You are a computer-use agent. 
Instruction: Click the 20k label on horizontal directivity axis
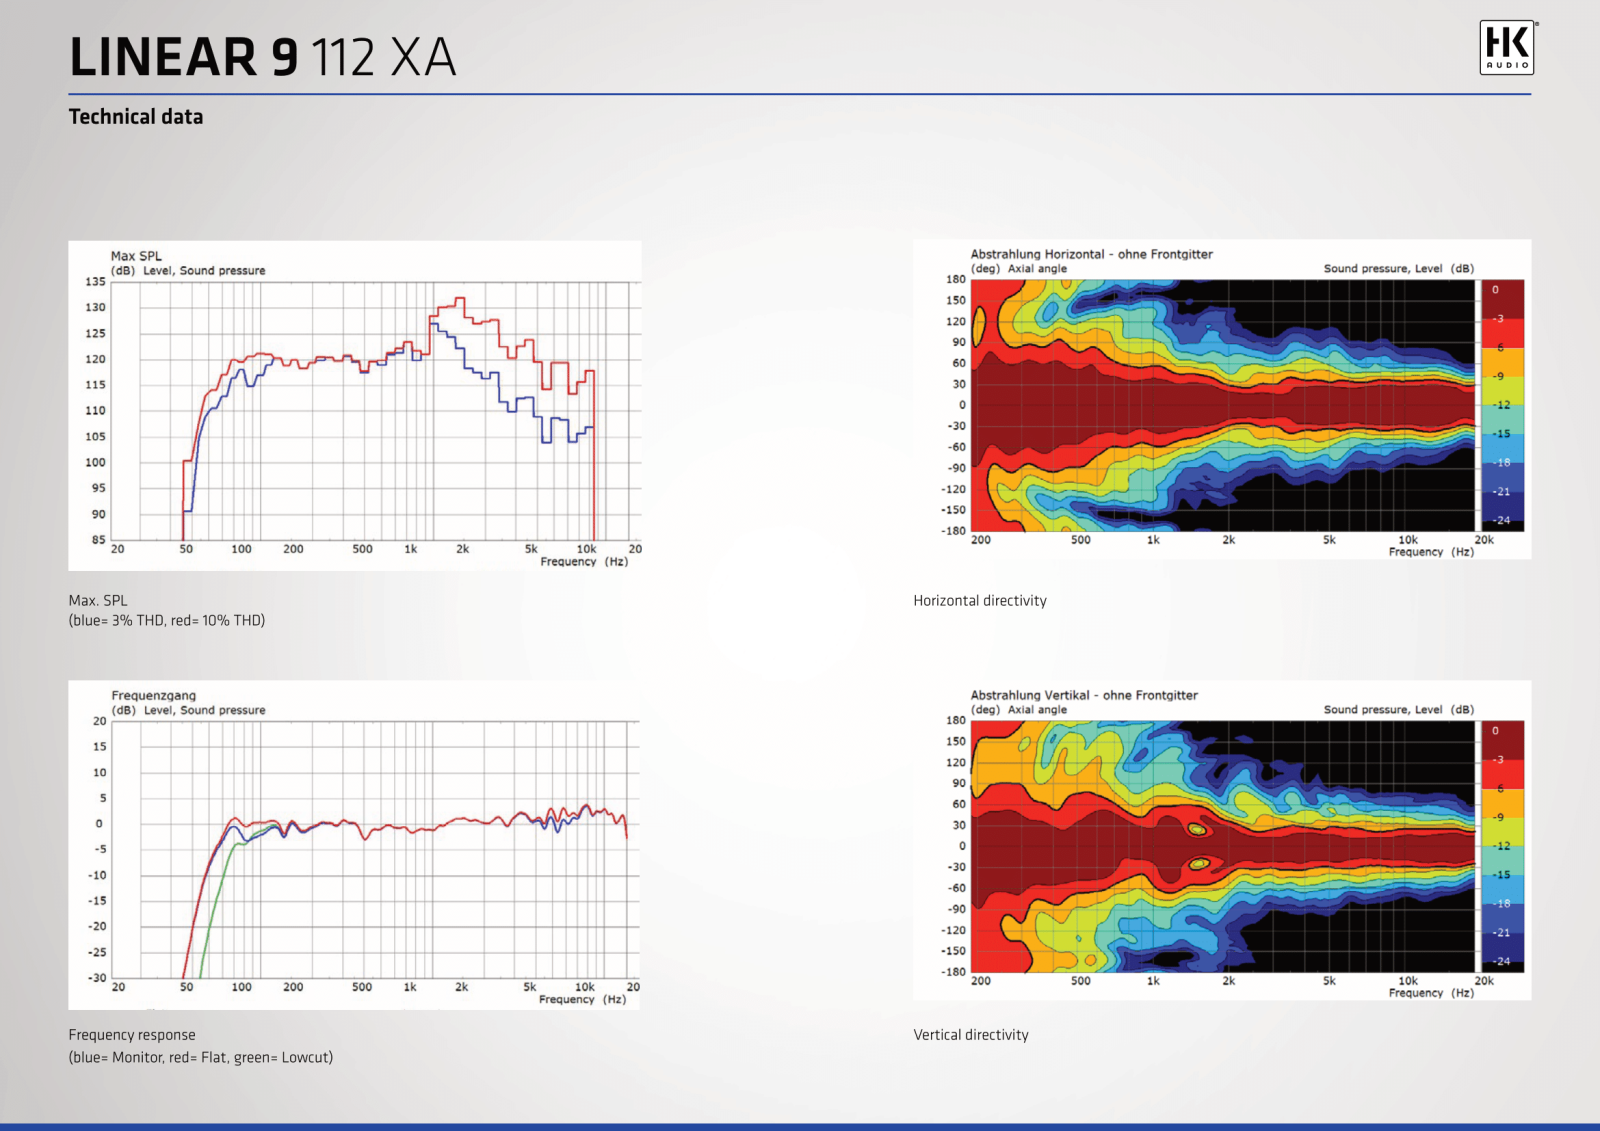point(1484,540)
